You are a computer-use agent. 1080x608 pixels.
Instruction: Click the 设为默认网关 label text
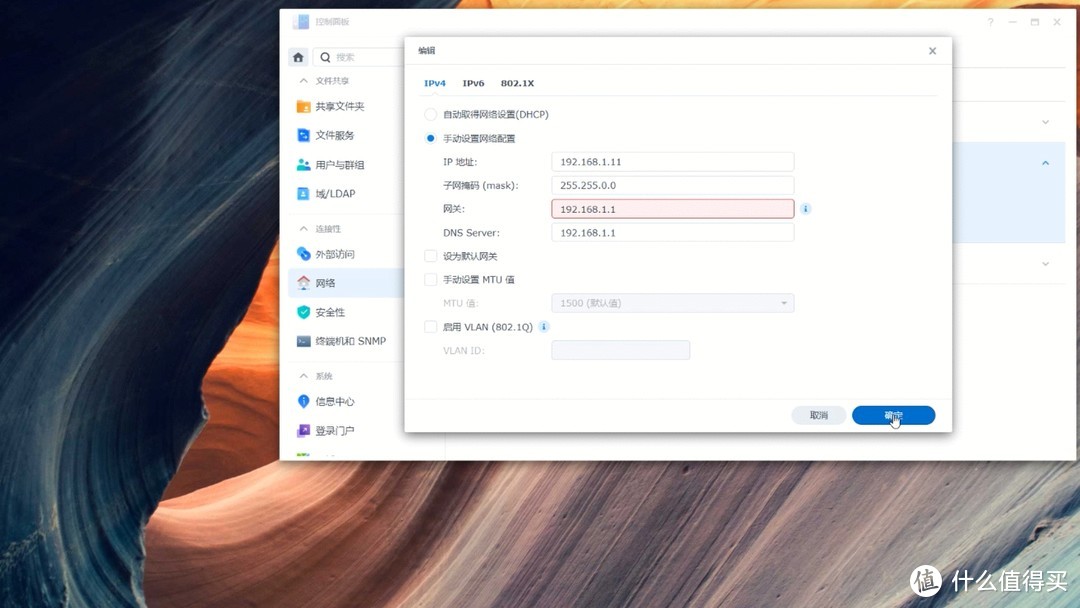(470, 256)
